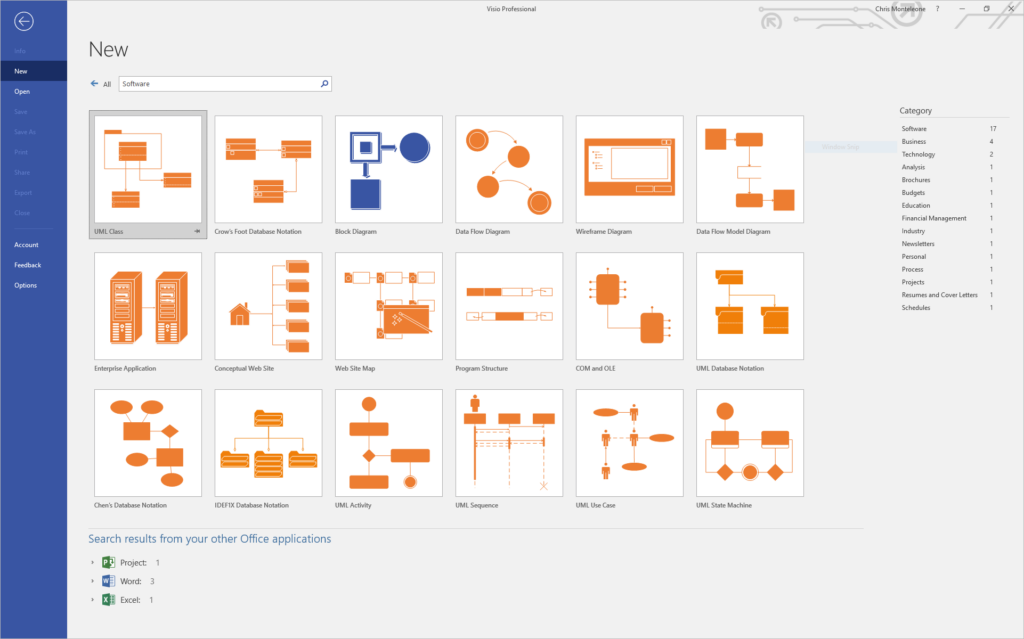Click the Excel icon in Office search results
Image resolution: width=1024 pixels, height=639 pixels.
pos(110,599)
